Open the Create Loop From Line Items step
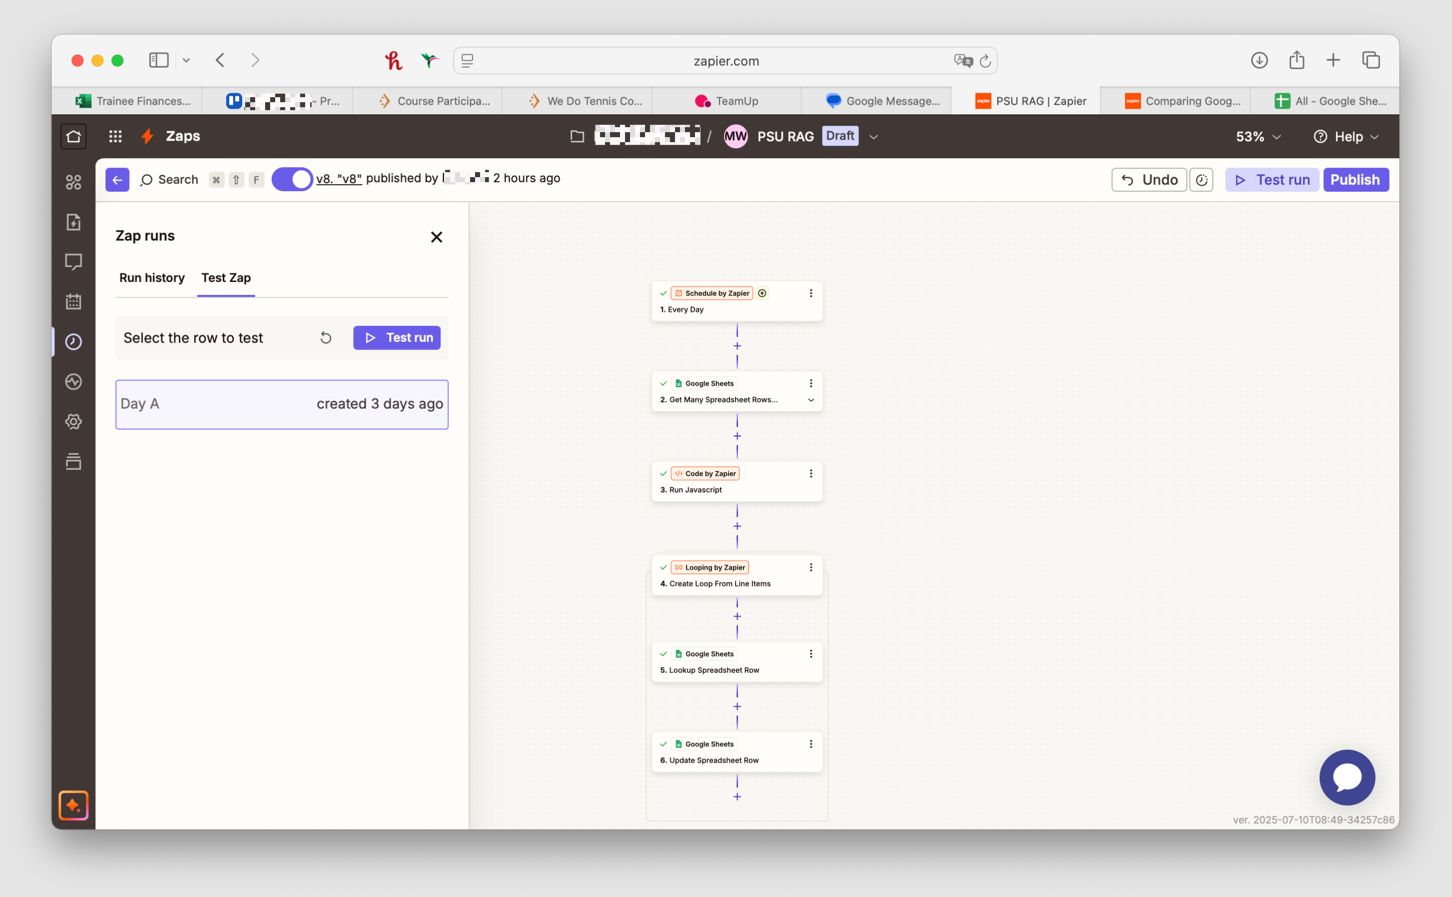This screenshot has height=897, width=1452. [x=737, y=575]
